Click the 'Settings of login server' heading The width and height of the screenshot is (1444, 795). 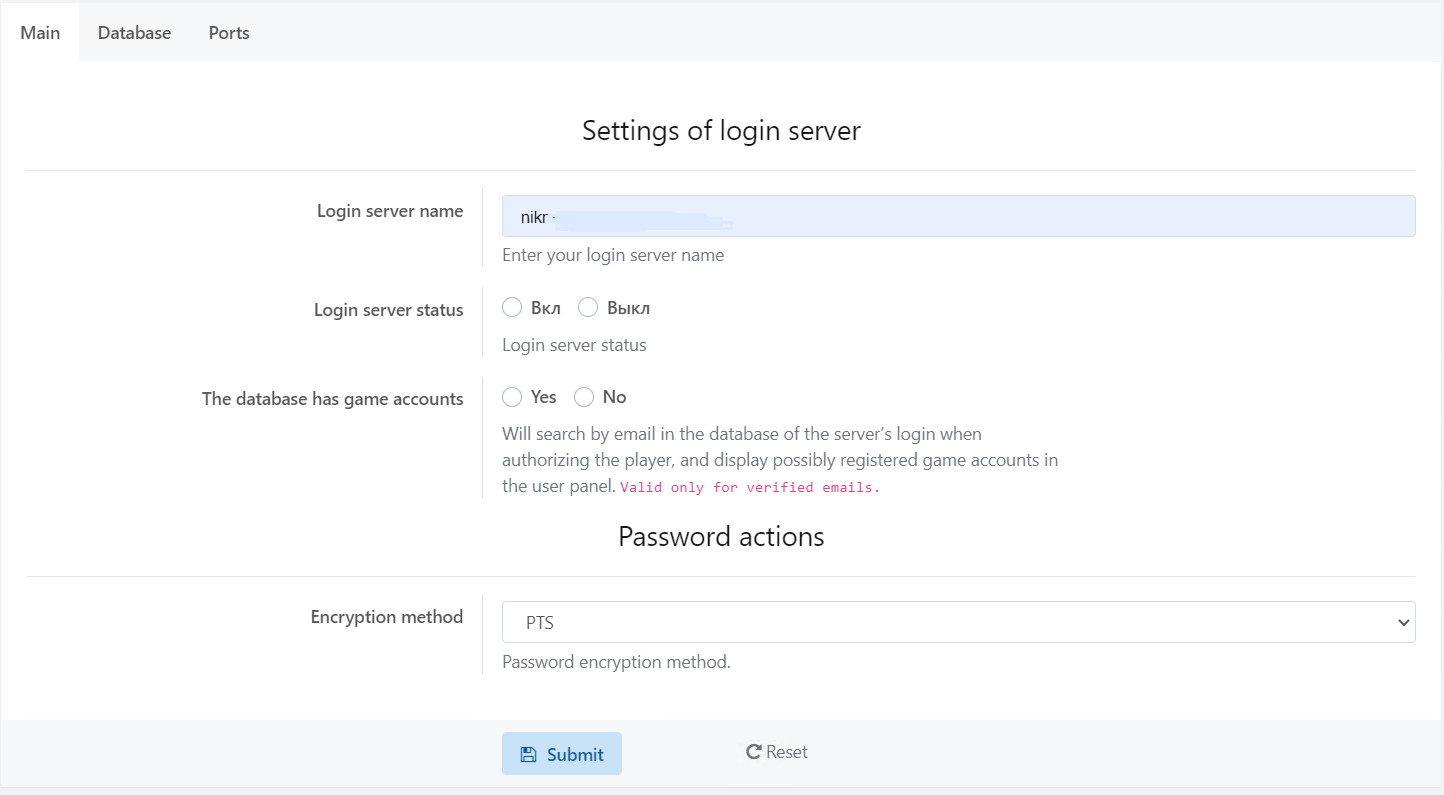click(721, 131)
